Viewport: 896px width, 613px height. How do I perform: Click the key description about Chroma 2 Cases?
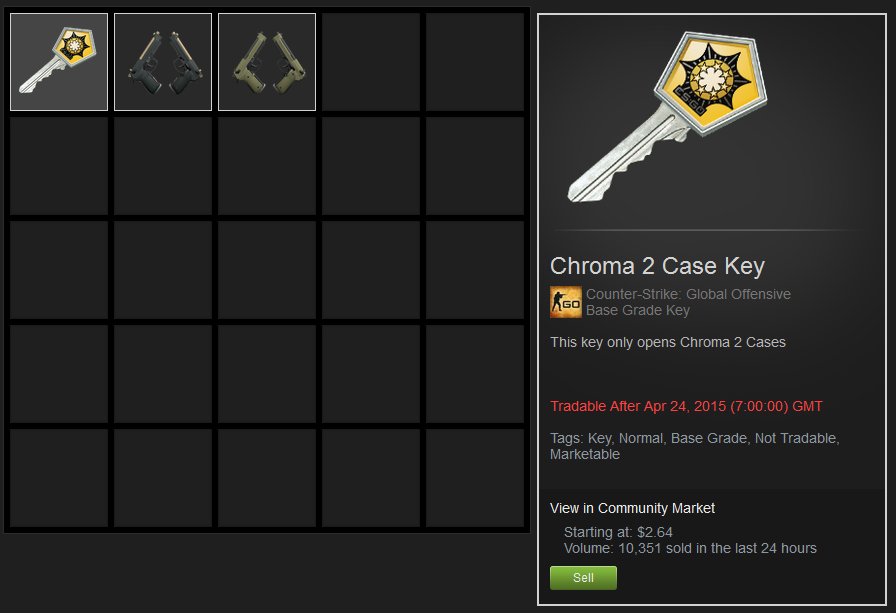(x=667, y=342)
